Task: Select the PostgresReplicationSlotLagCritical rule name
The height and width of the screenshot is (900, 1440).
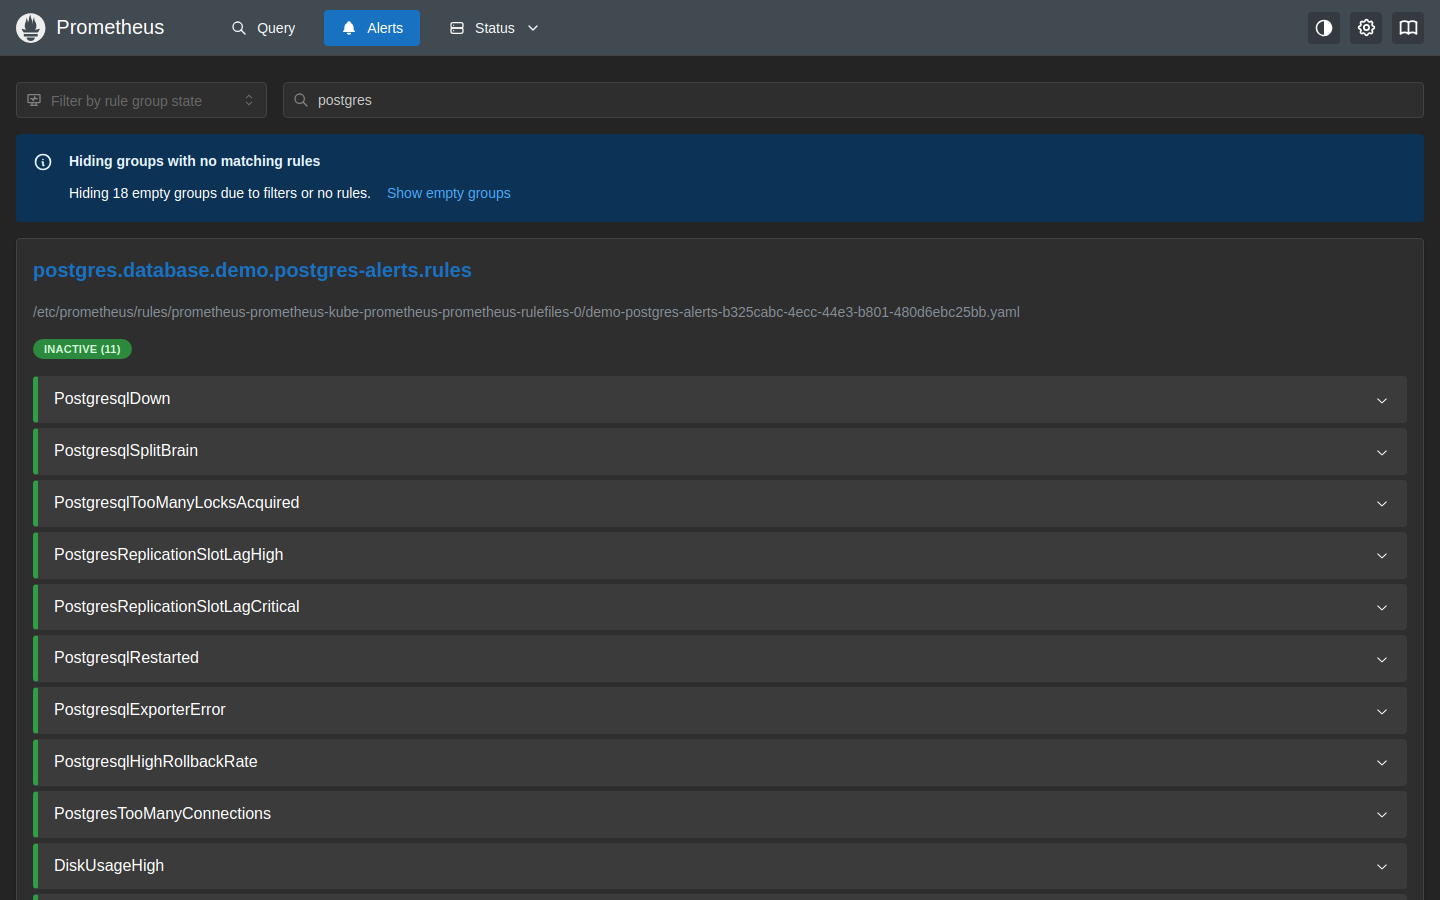Action: (x=176, y=606)
